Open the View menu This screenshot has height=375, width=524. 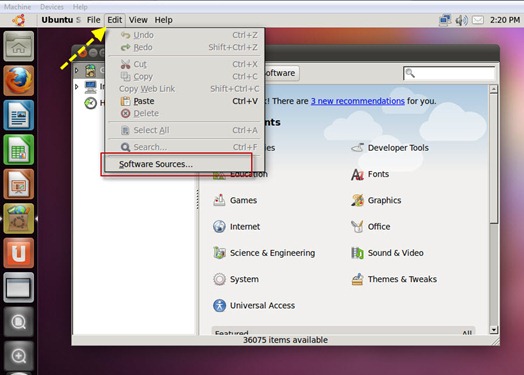pos(138,20)
